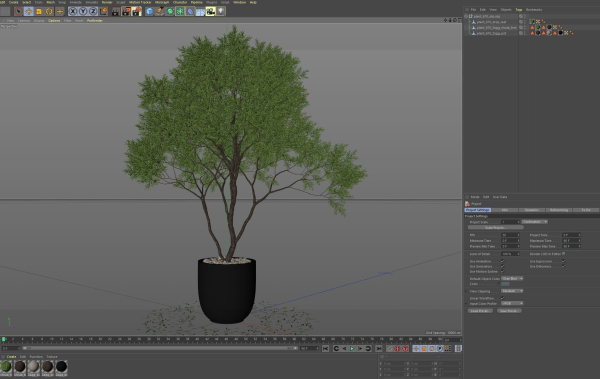
Task: Click Render to Picture Viewer icon
Action: (126, 11)
